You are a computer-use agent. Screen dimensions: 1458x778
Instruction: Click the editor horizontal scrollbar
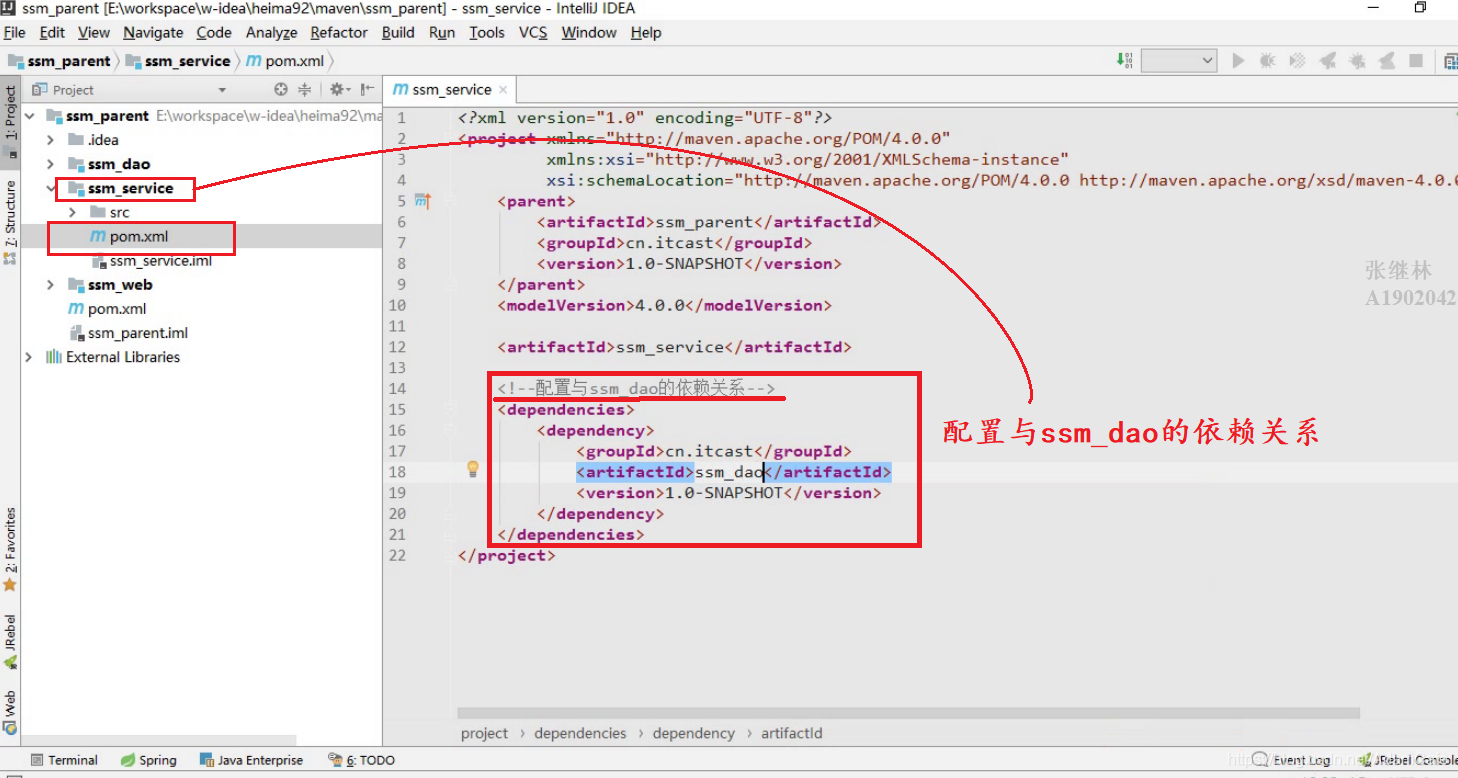908,713
